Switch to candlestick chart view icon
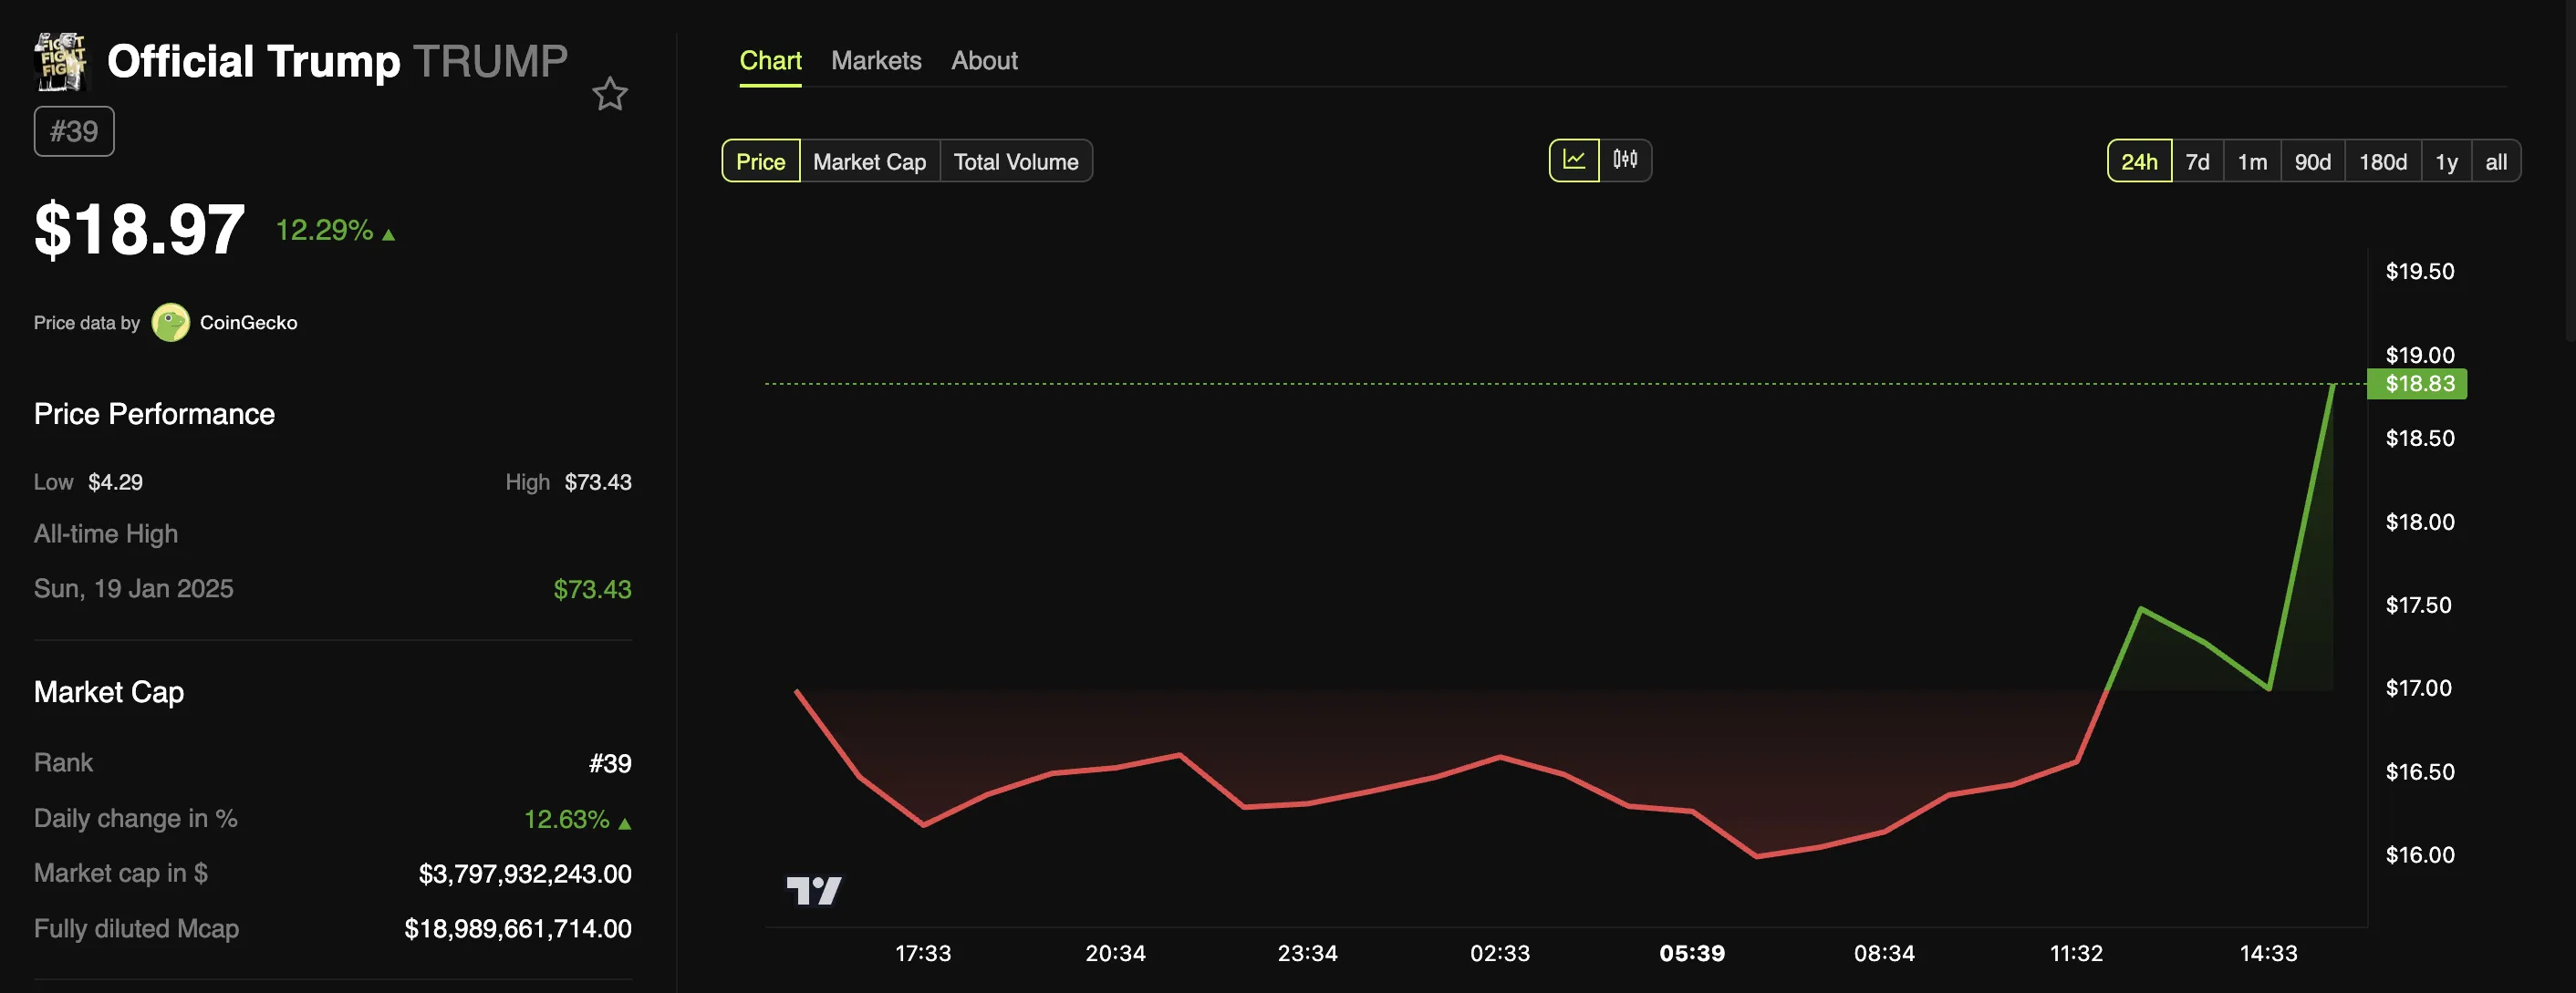 point(1625,160)
